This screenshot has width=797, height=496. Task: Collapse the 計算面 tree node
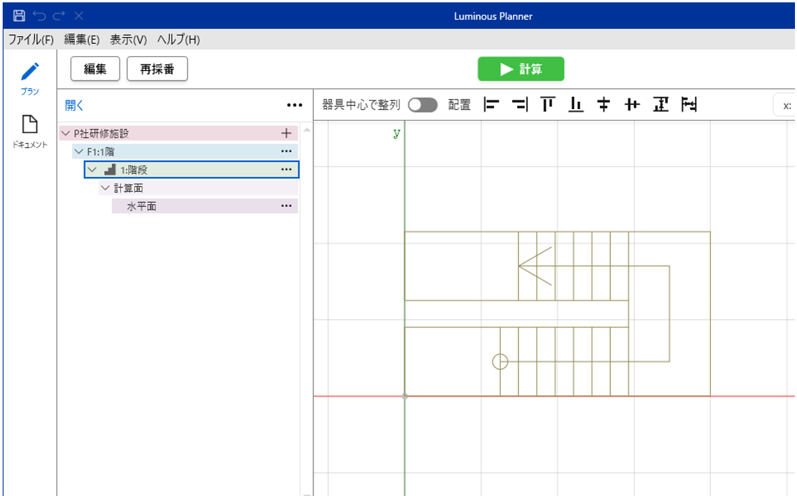[x=105, y=188]
